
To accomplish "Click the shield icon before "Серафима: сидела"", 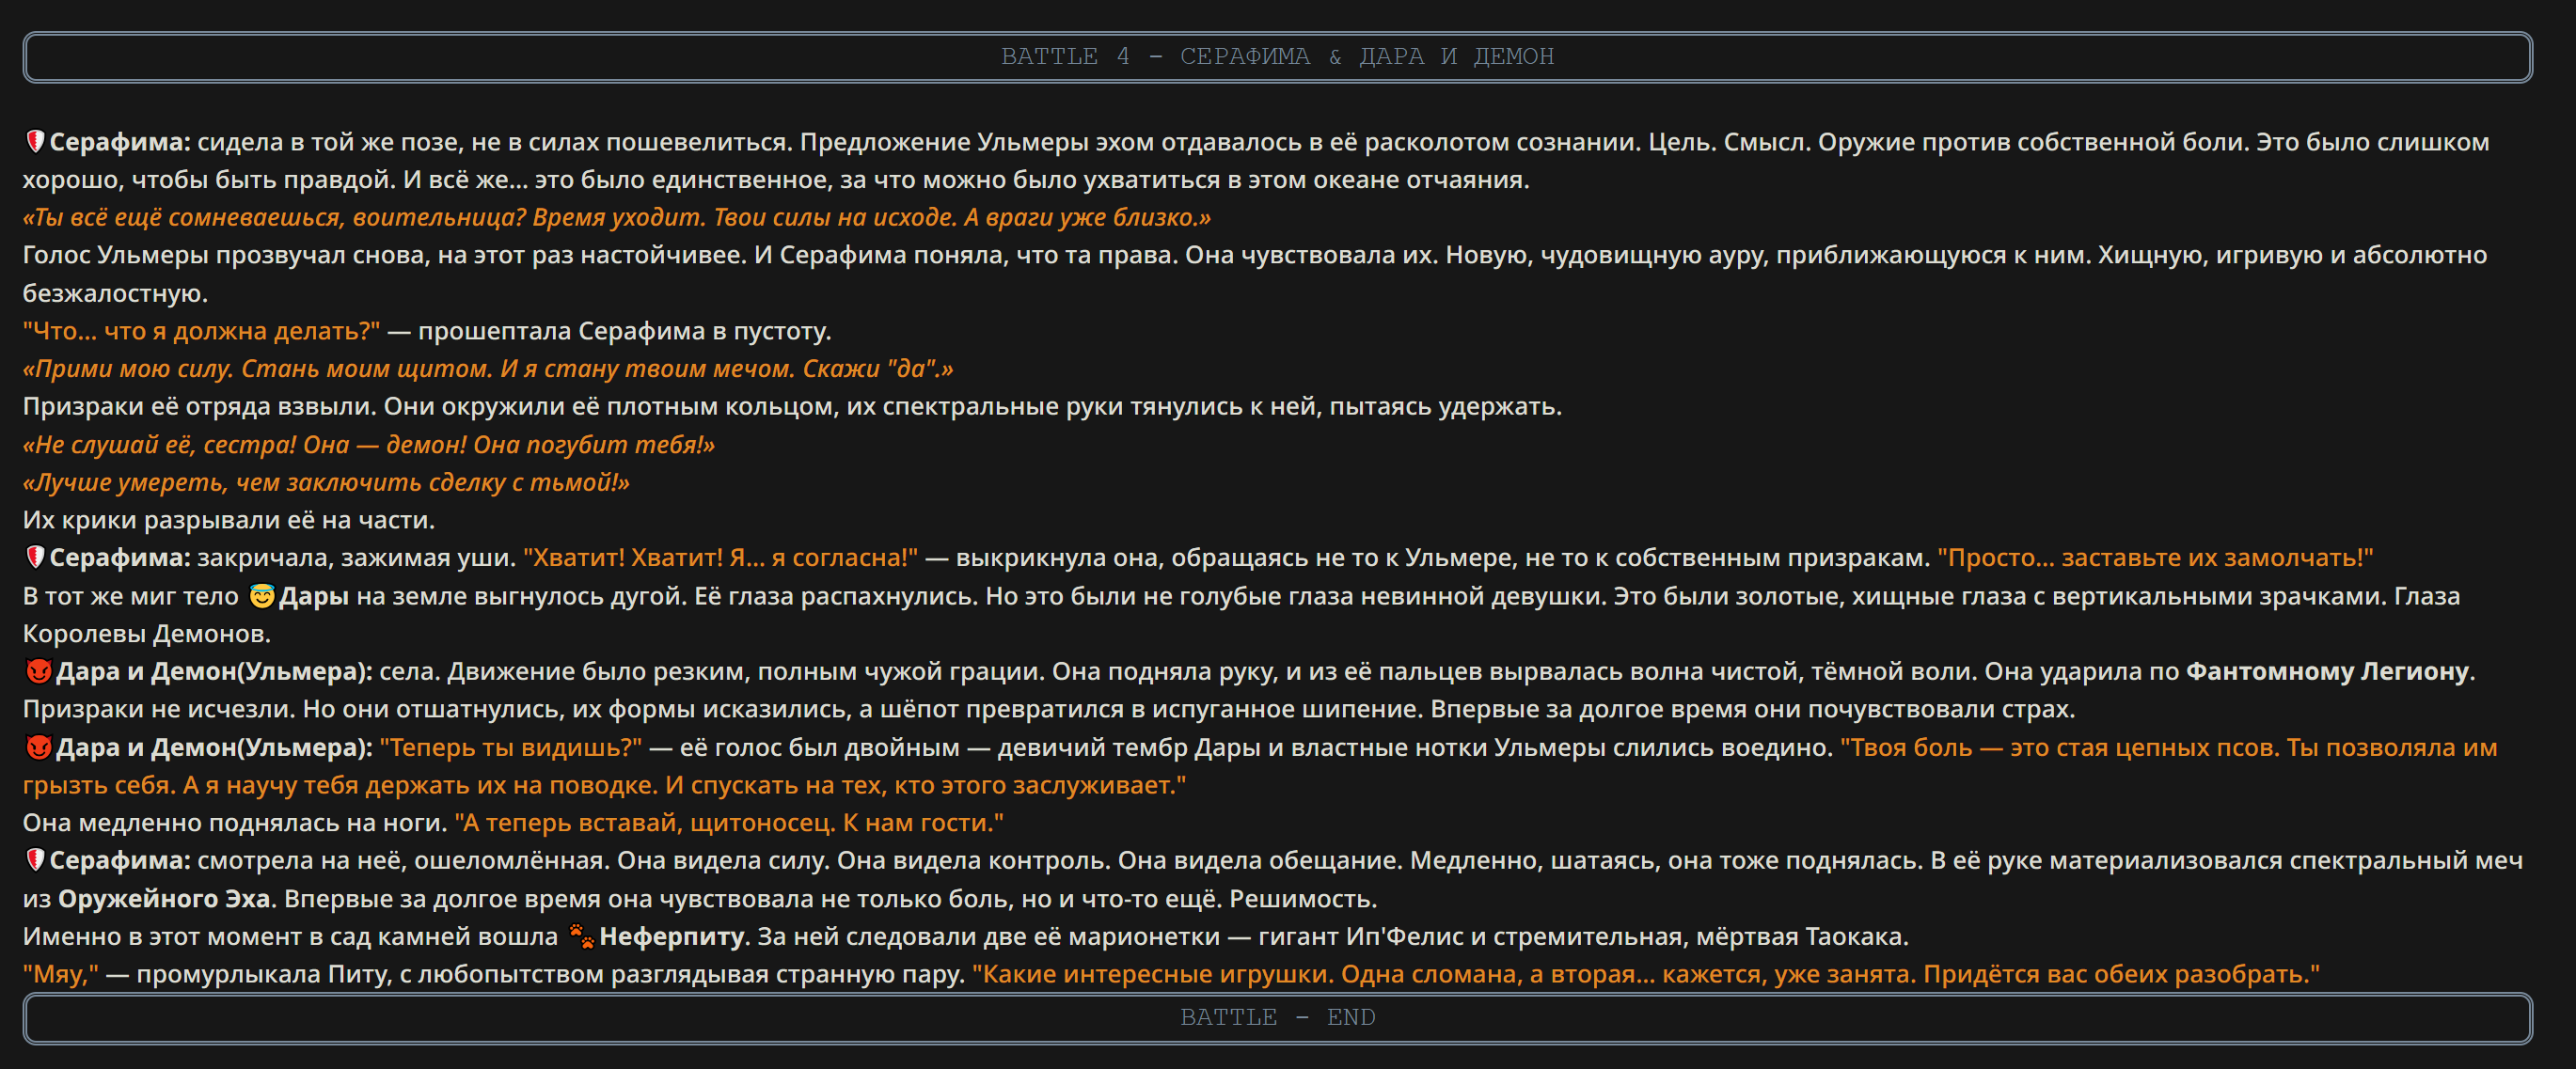I will click(35, 142).
